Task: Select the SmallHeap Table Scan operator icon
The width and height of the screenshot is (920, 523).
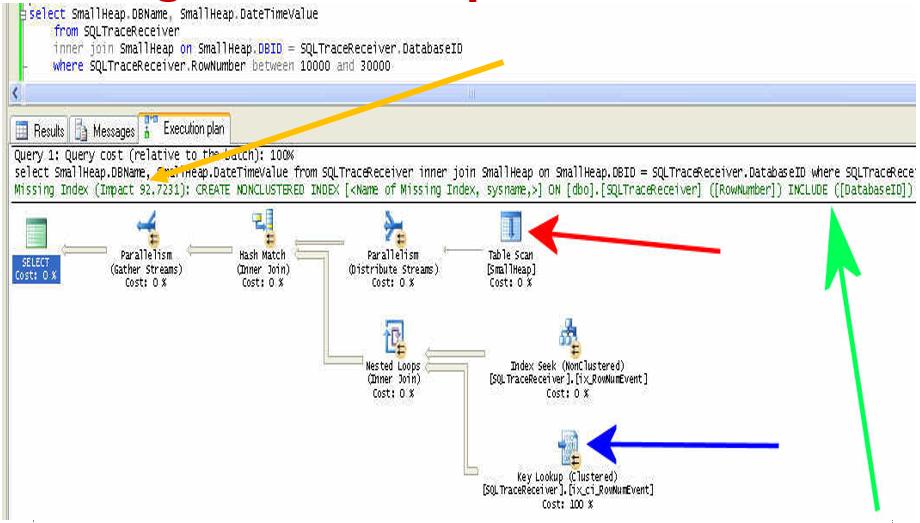Action: [511, 227]
